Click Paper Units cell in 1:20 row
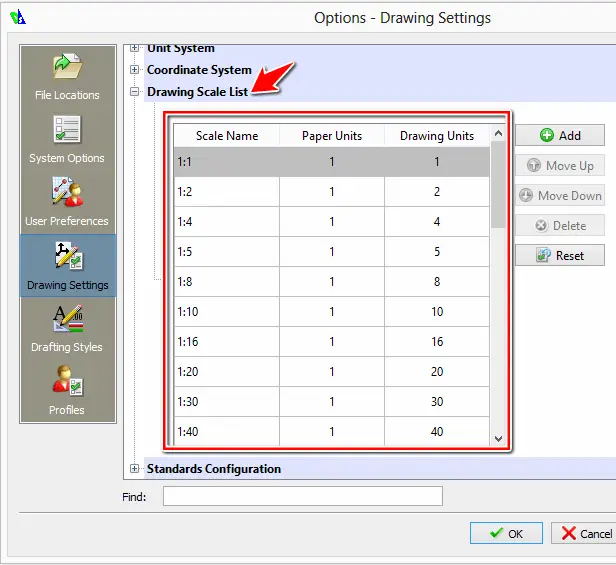Image resolution: width=616 pixels, height=565 pixels. pyautogui.click(x=332, y=372)
